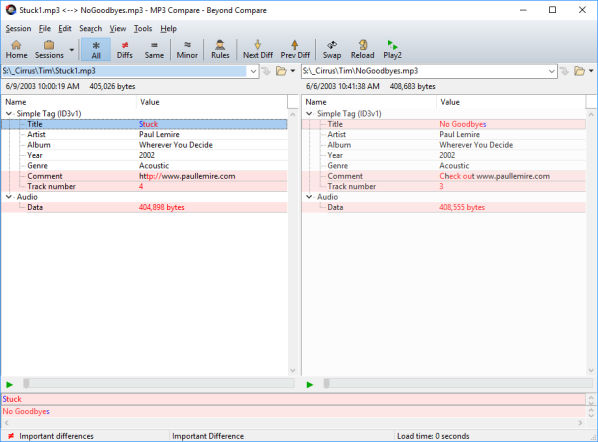Reload the comparison
Viewport: 598px width, 442px height.
(x=362, y=50)
